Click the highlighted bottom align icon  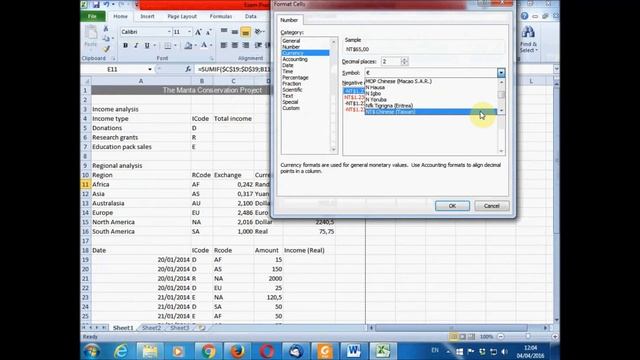[x=245, y=31]
